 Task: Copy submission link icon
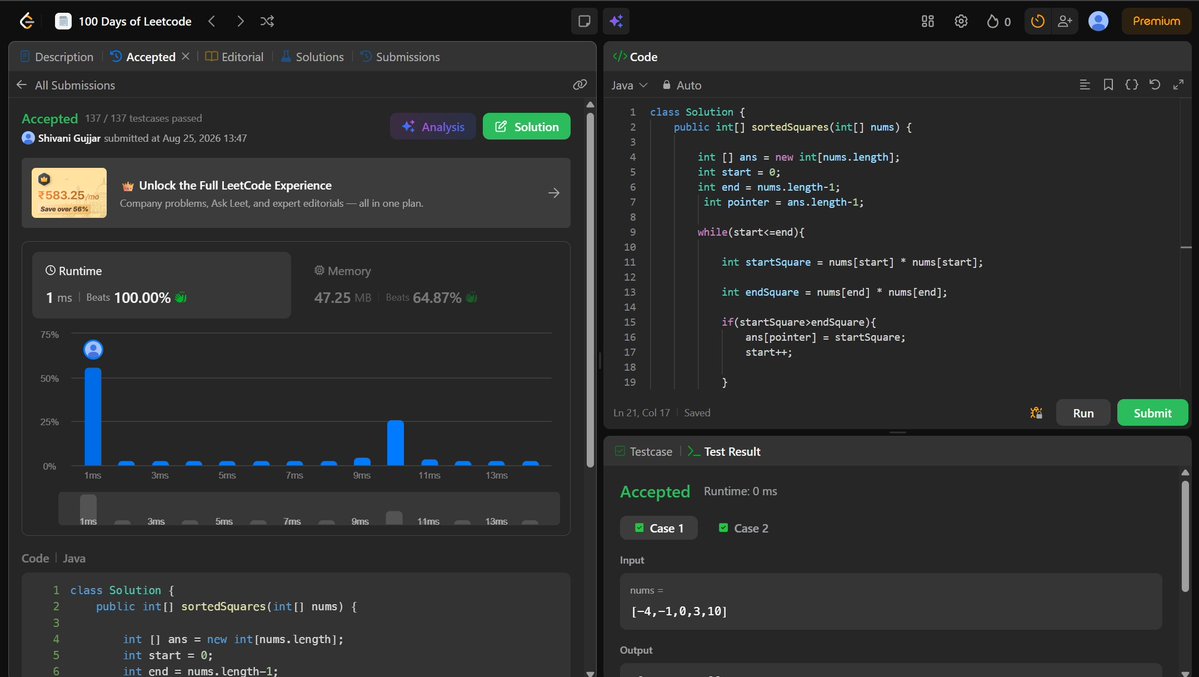click(x=580, y=85)
